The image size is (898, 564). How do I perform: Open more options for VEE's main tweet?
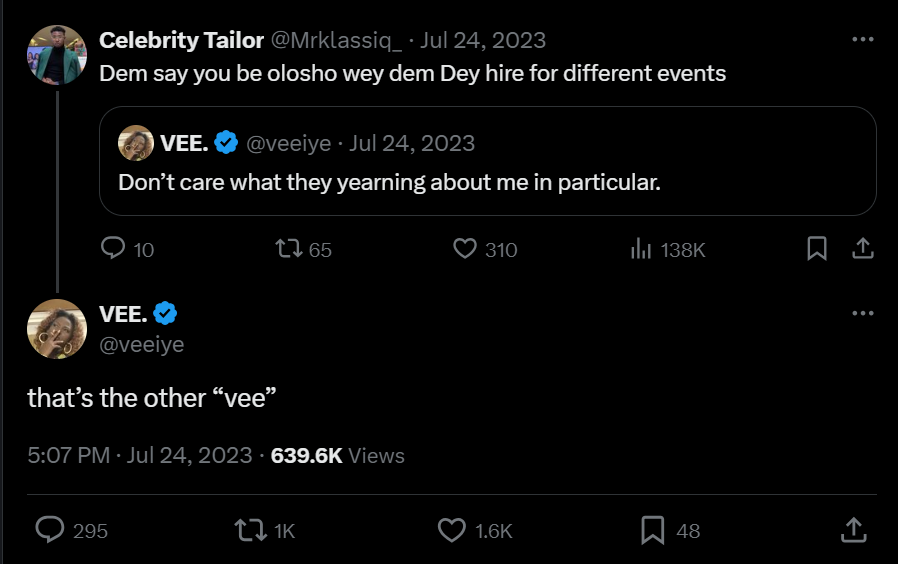[x=862, y=313]
